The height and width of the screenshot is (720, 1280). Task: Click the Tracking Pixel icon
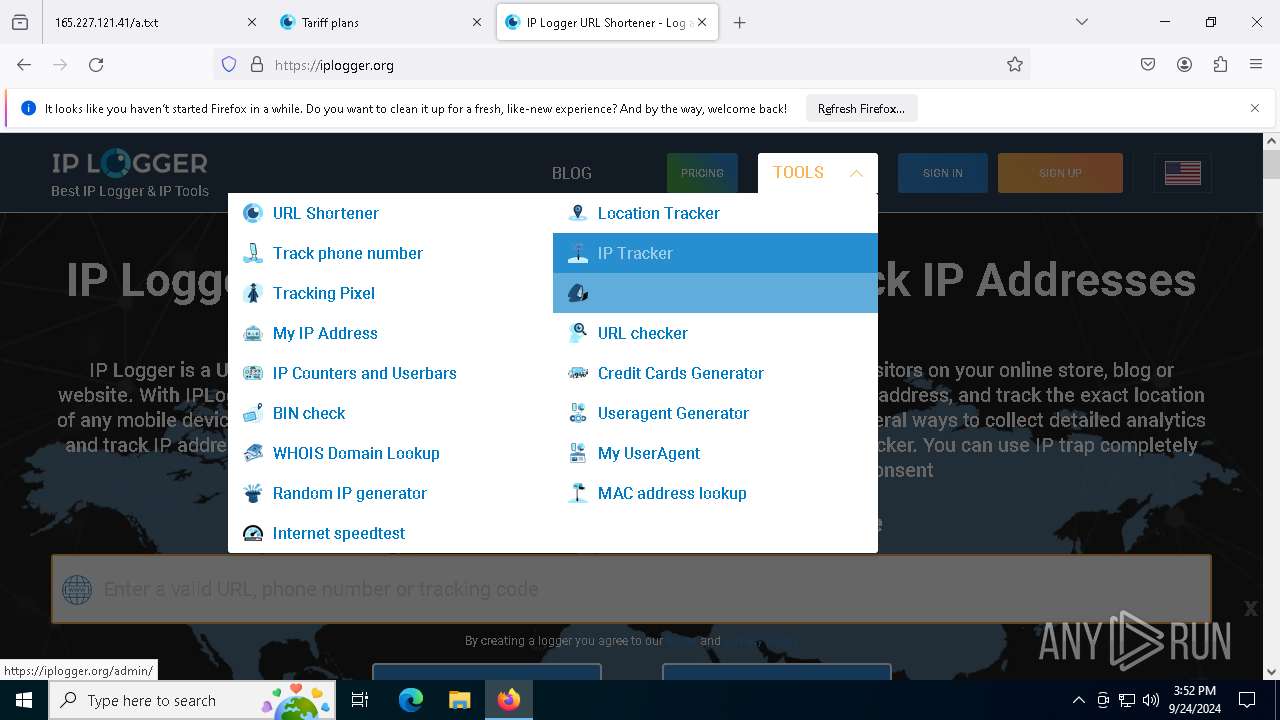pos(253,293)
